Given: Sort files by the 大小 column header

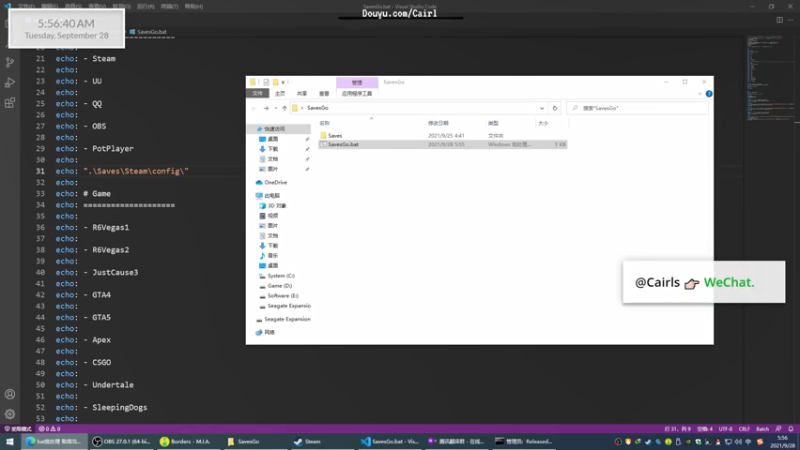Looking at the screenshot, I should [543, 123].
